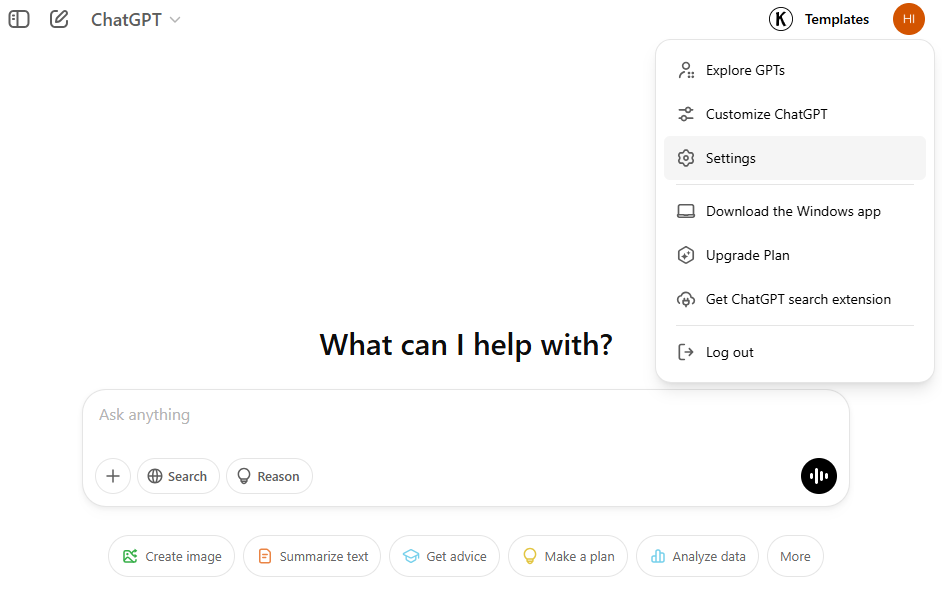Image resolution: width=942 pixels, height=606 pixels.
Task: Choose Download the Windows app
Action: click(x=794, y=211)
